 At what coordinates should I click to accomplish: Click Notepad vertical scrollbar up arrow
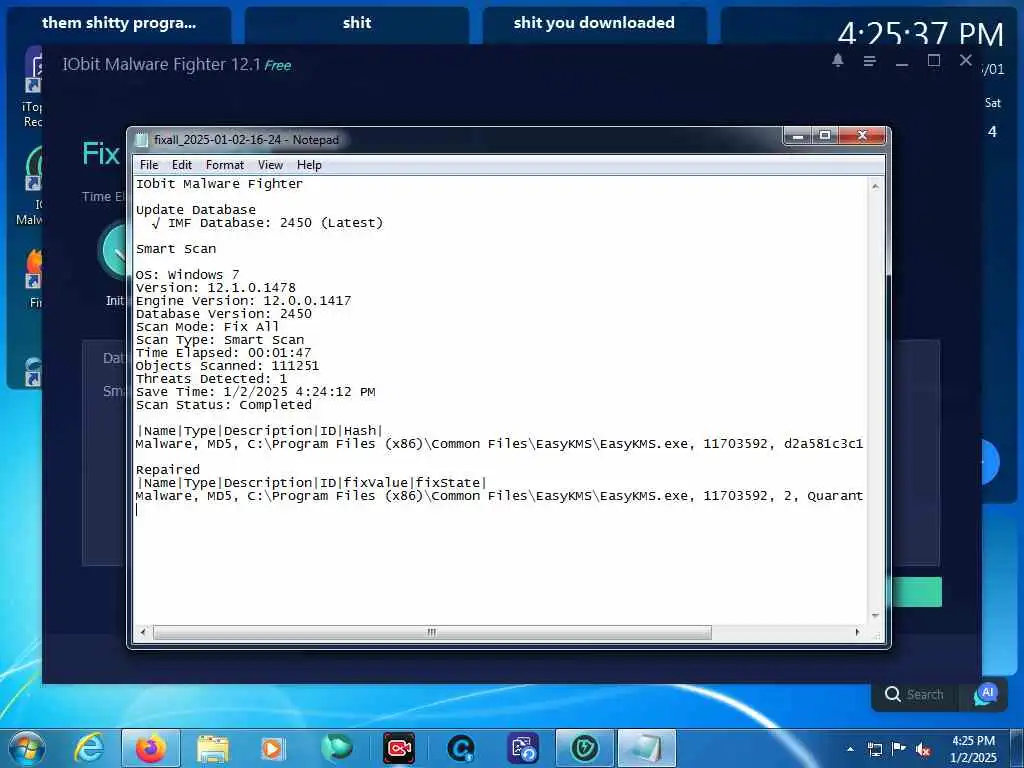[x=875, y=187]
